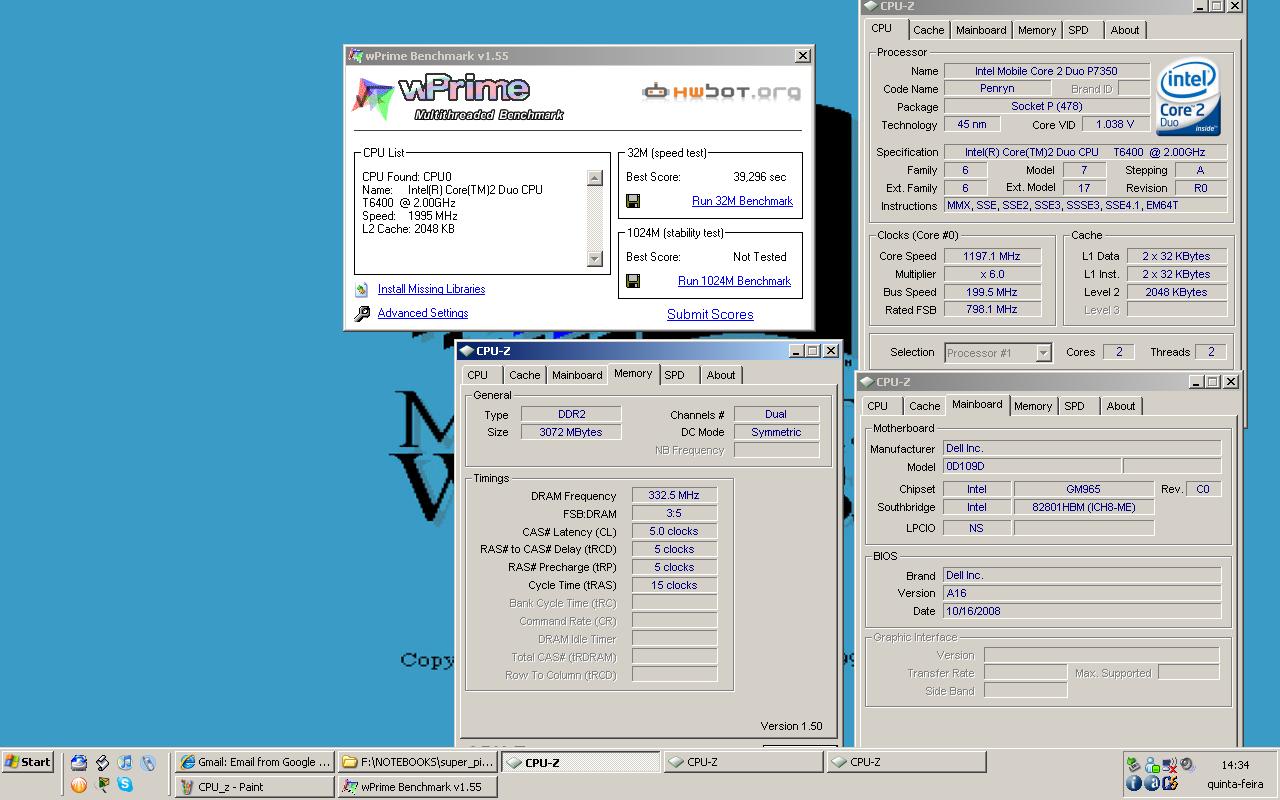Click the BIOS Date value 10/16/2008
This screenshot has width=1280, height=800.
pyautogui.click(x=1082, y=611)
